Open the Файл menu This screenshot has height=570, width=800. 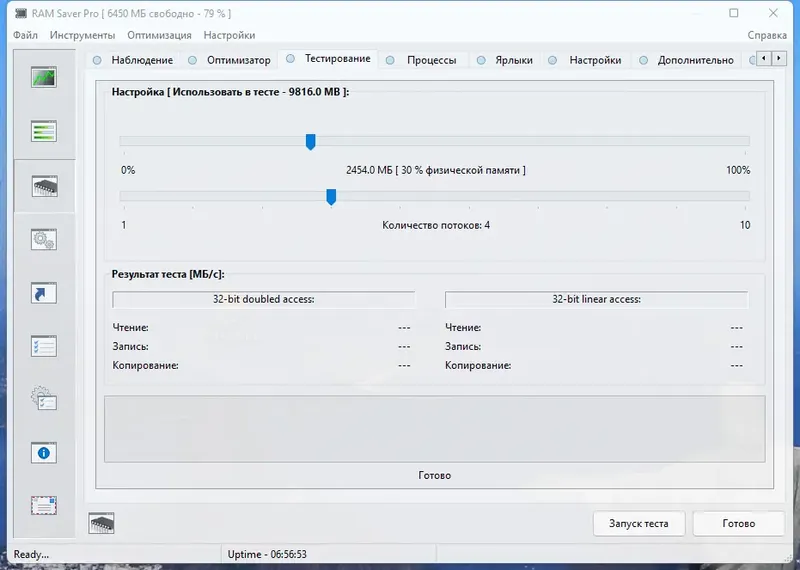[x=26, y=35]
